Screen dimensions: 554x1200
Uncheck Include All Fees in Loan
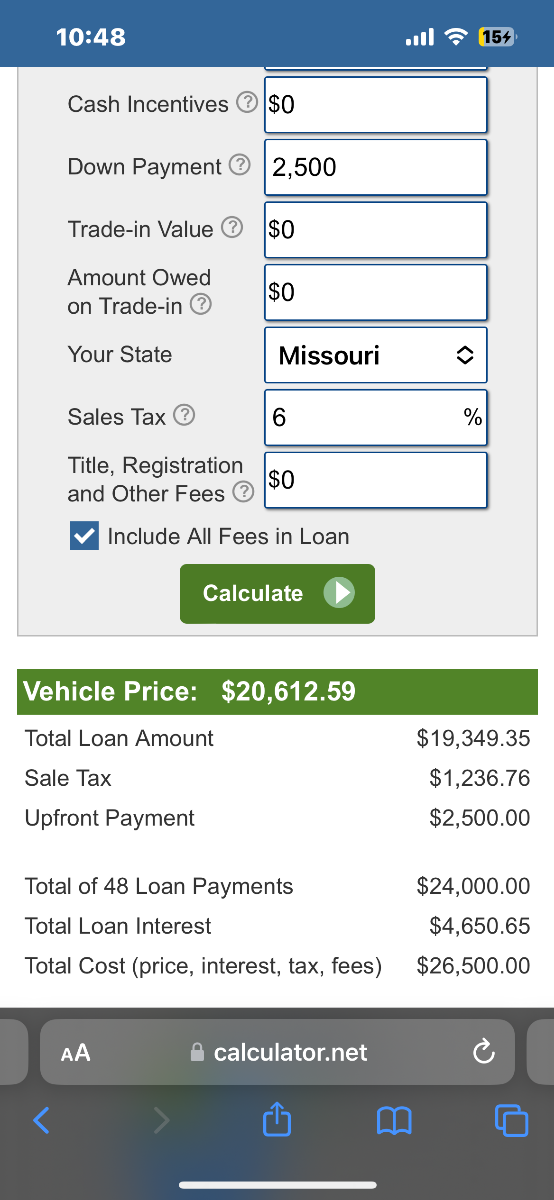point(83,536)
